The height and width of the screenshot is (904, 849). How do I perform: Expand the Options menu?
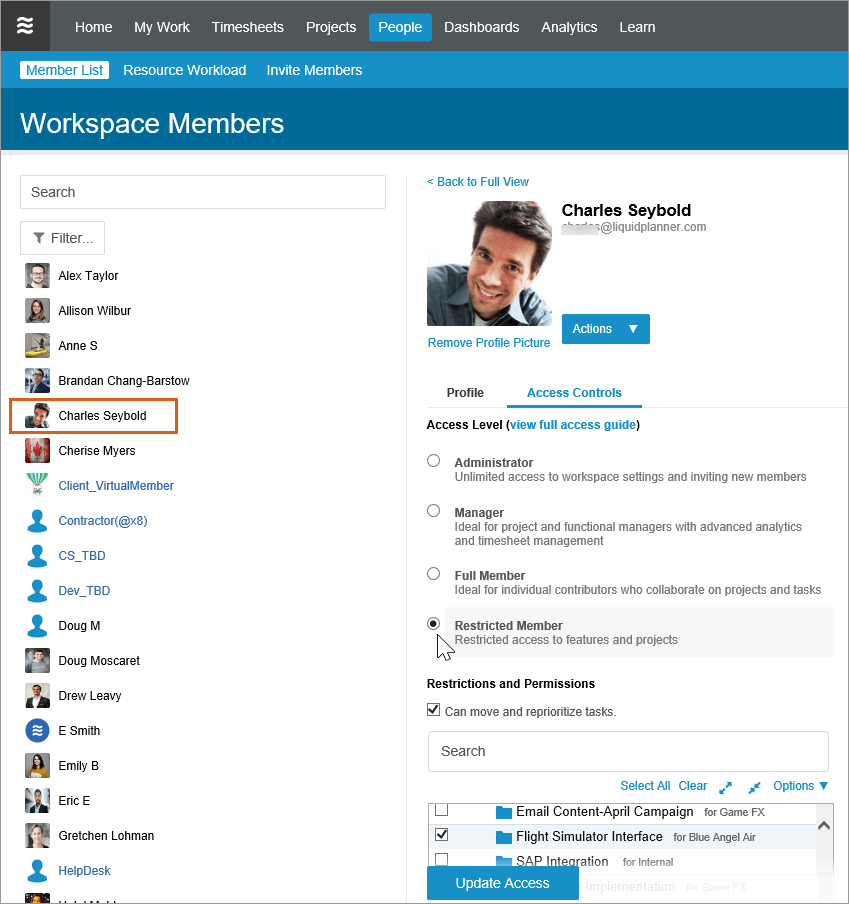pos(801,786)
